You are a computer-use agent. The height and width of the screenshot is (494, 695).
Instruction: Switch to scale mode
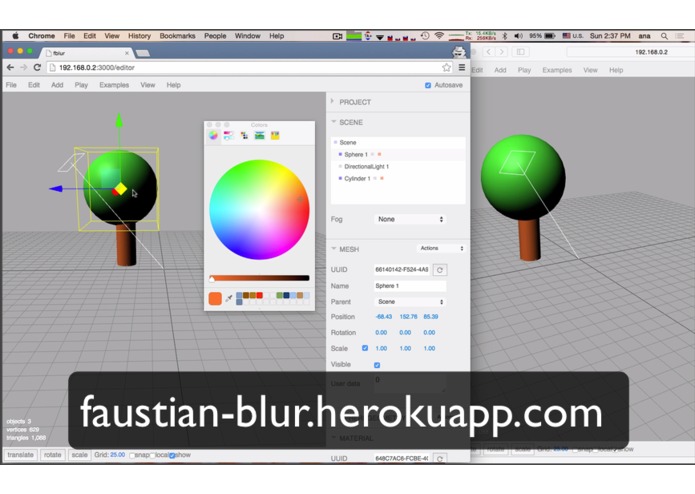click(x=79, y=455)
